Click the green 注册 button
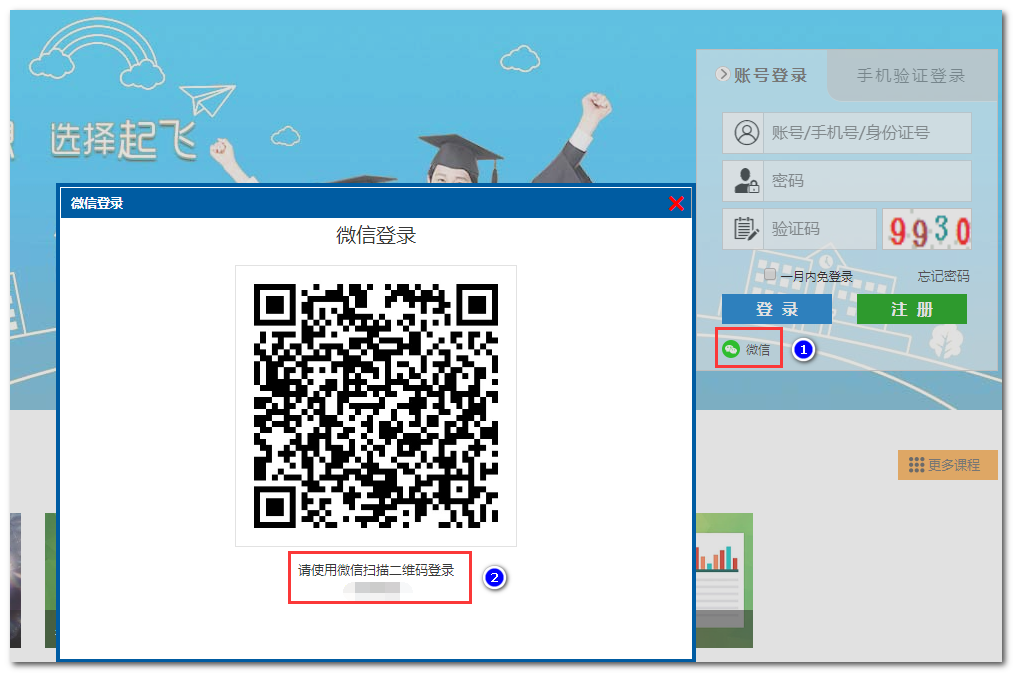 pos(912,309)
